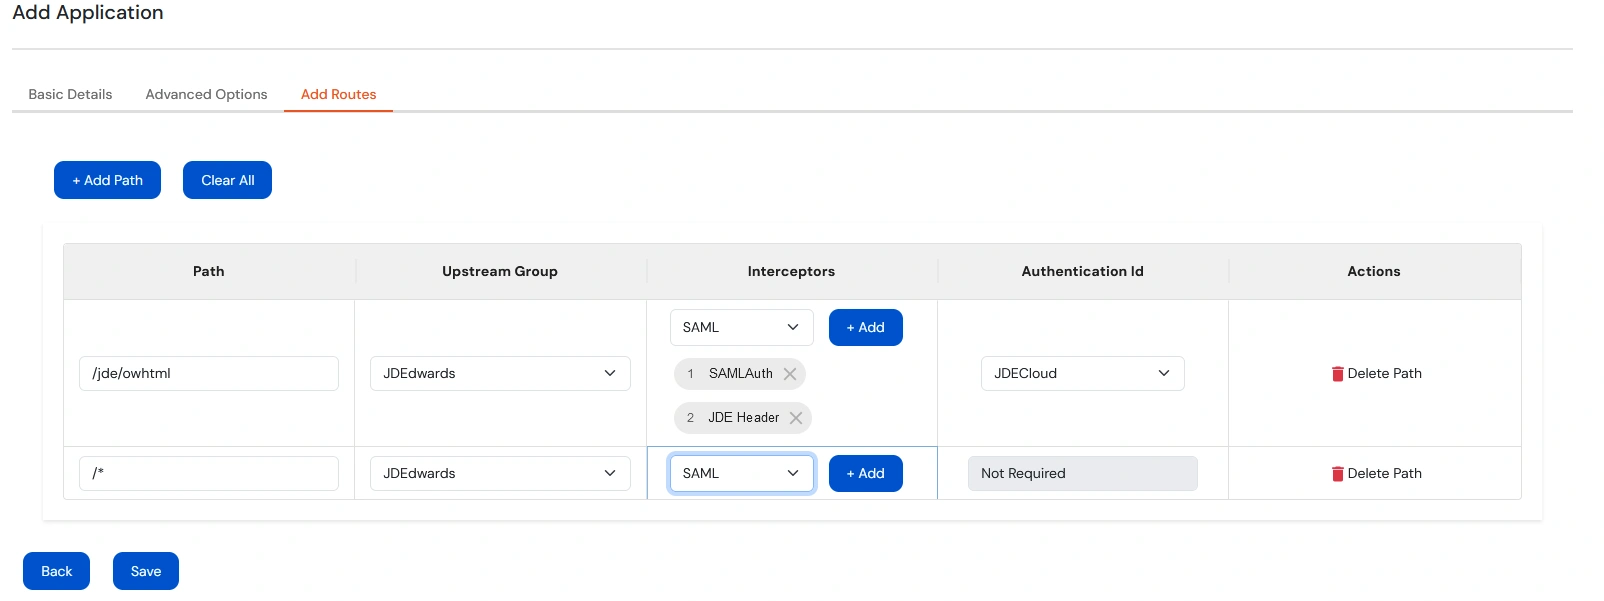Viewport: 1604px width, 601px height.
Task: Click the Interceptors column header
Action: 791,272
